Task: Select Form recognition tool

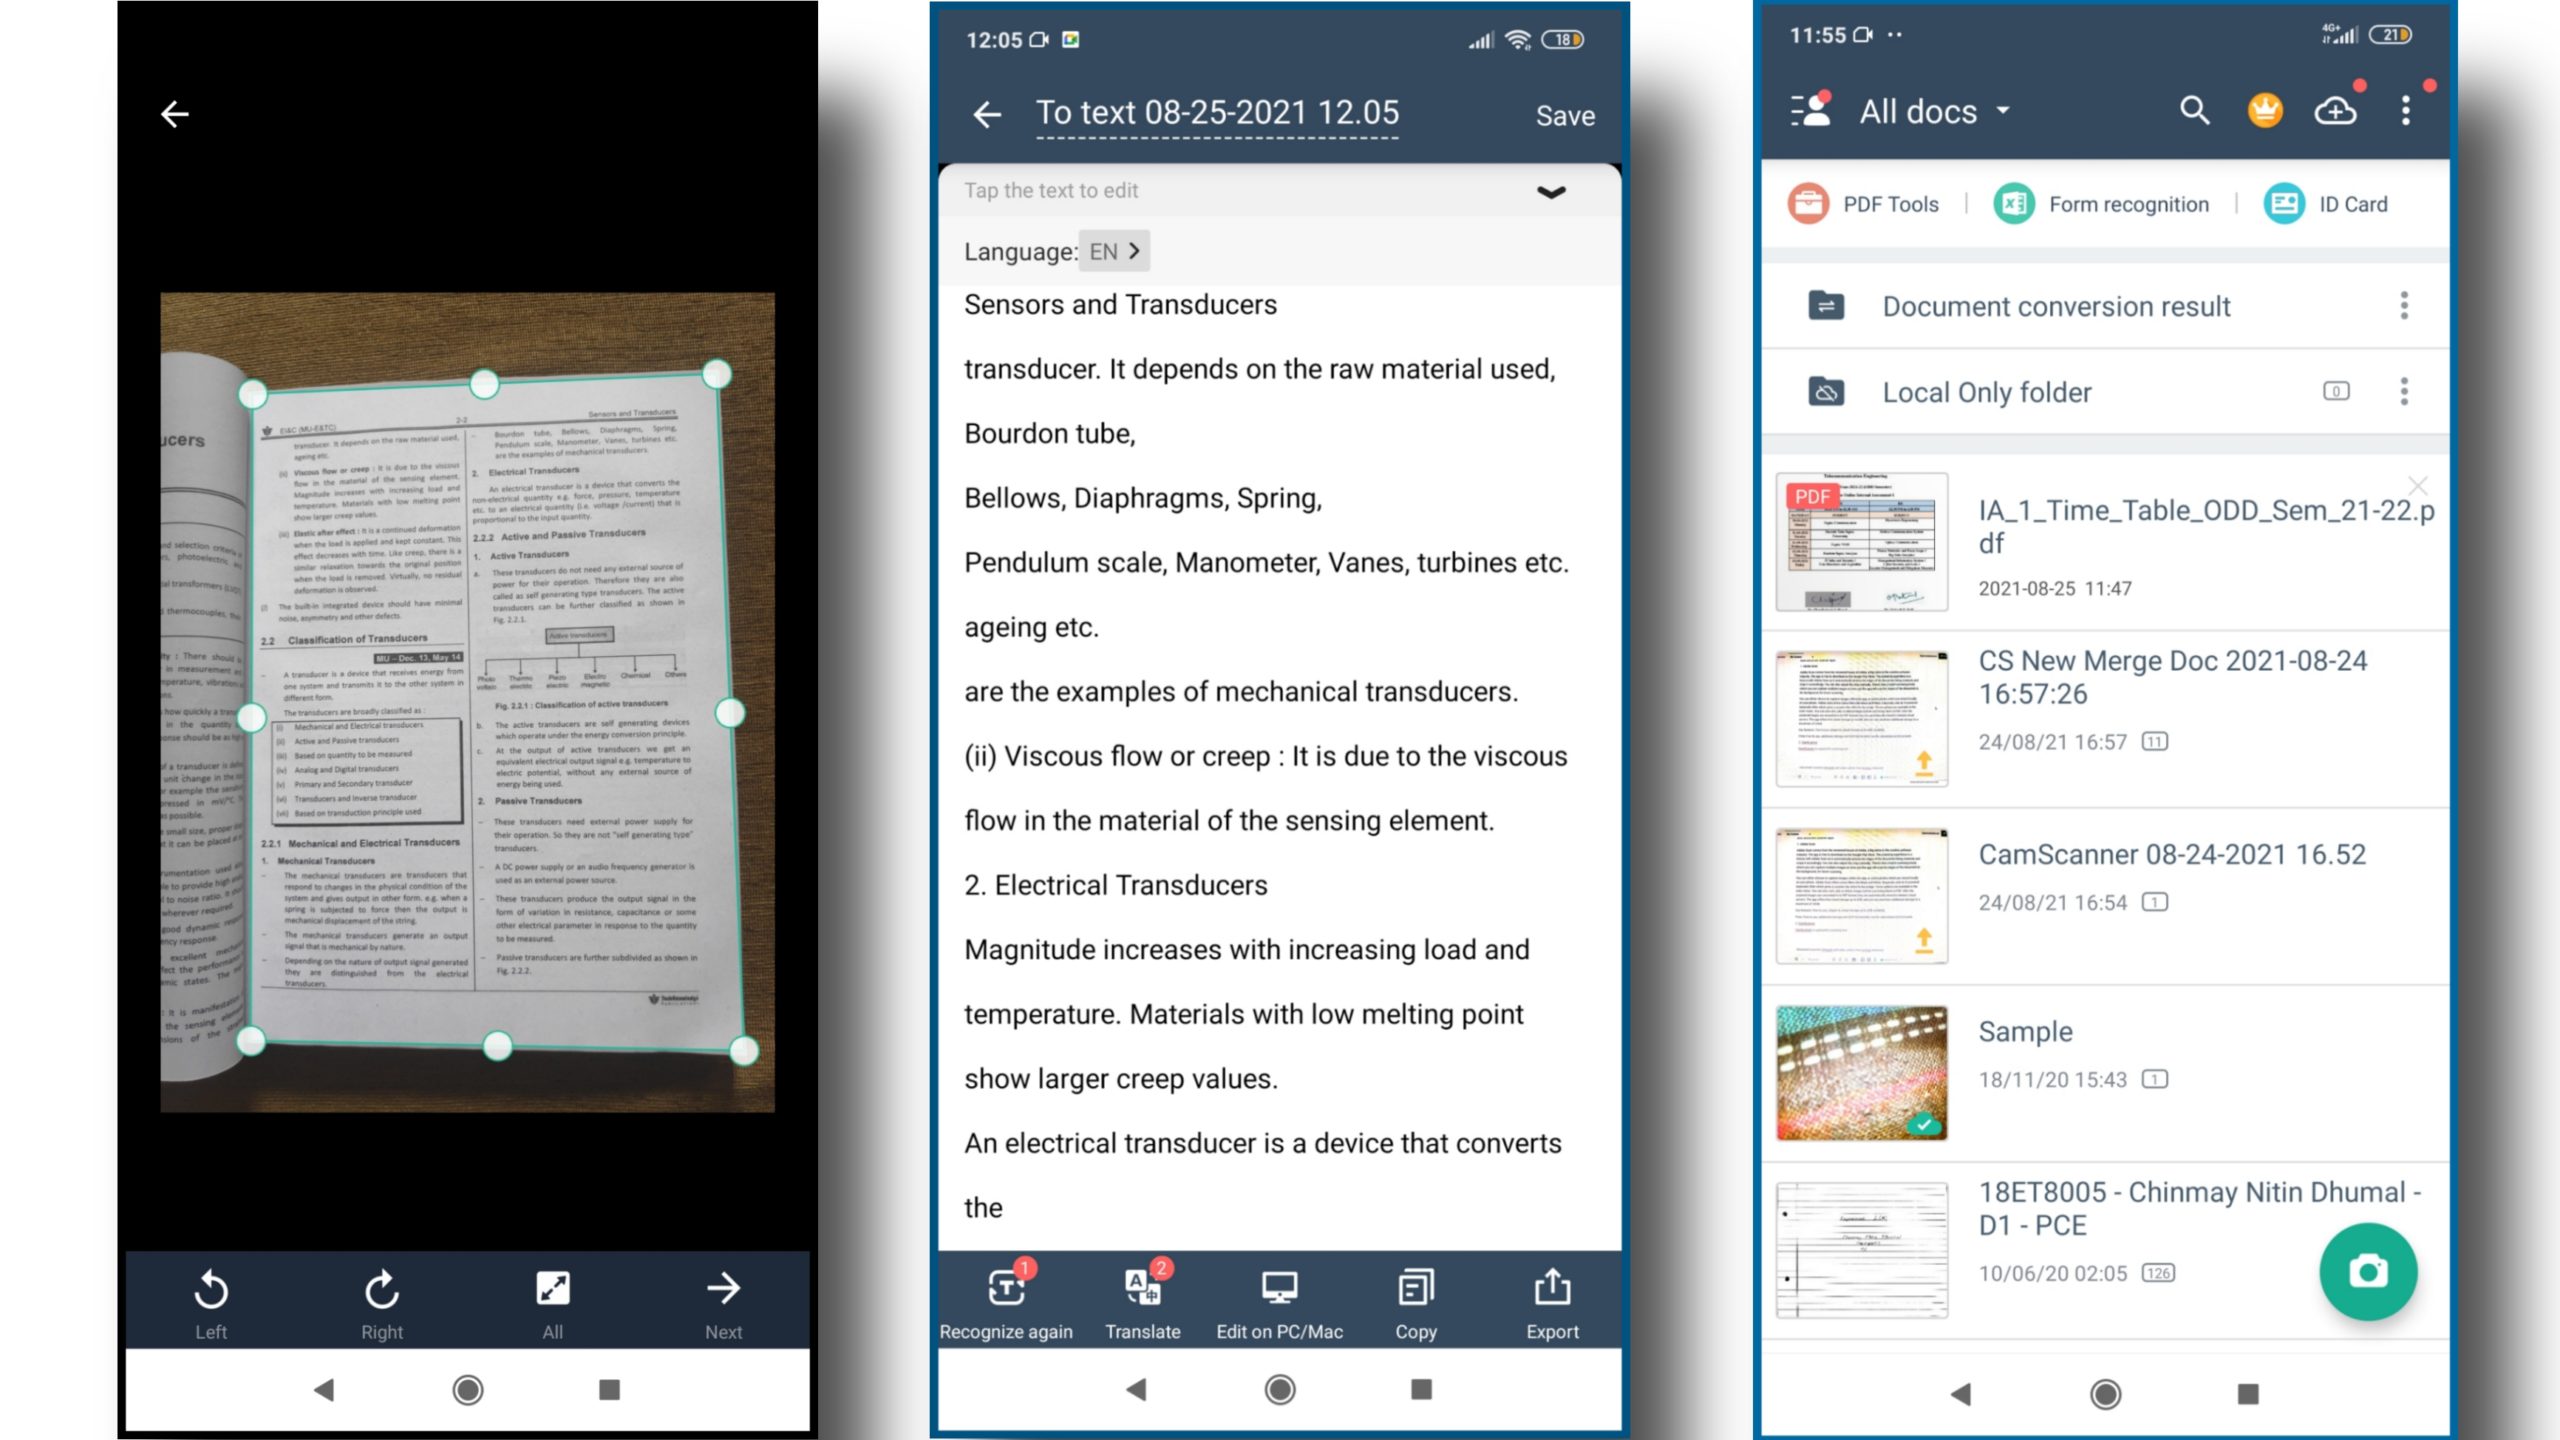Action: pos(2103,202)
